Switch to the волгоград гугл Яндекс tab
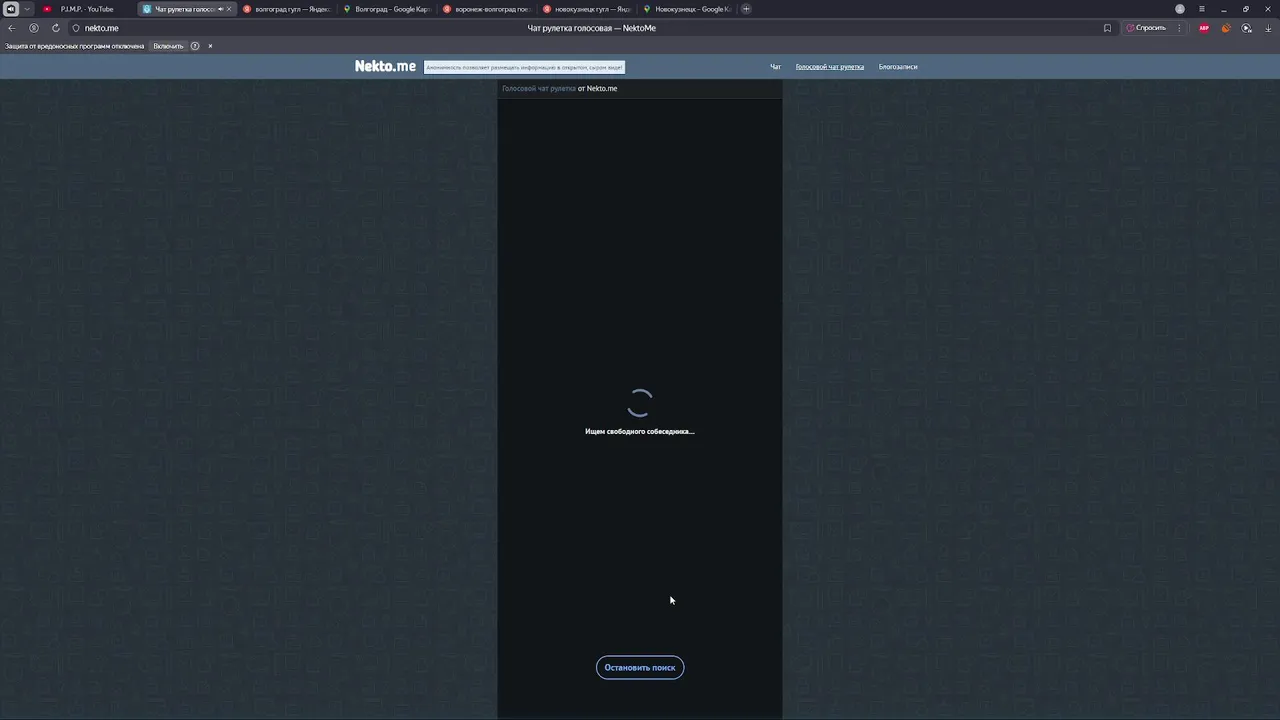 [287, 9]
